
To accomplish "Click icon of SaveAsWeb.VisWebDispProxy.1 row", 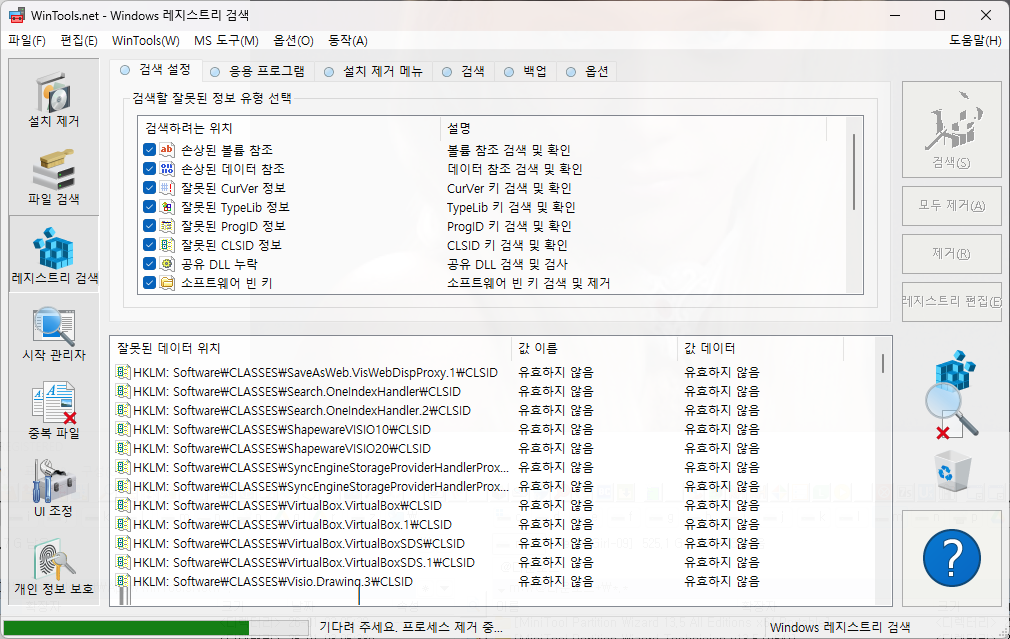I will coord(122,372).
